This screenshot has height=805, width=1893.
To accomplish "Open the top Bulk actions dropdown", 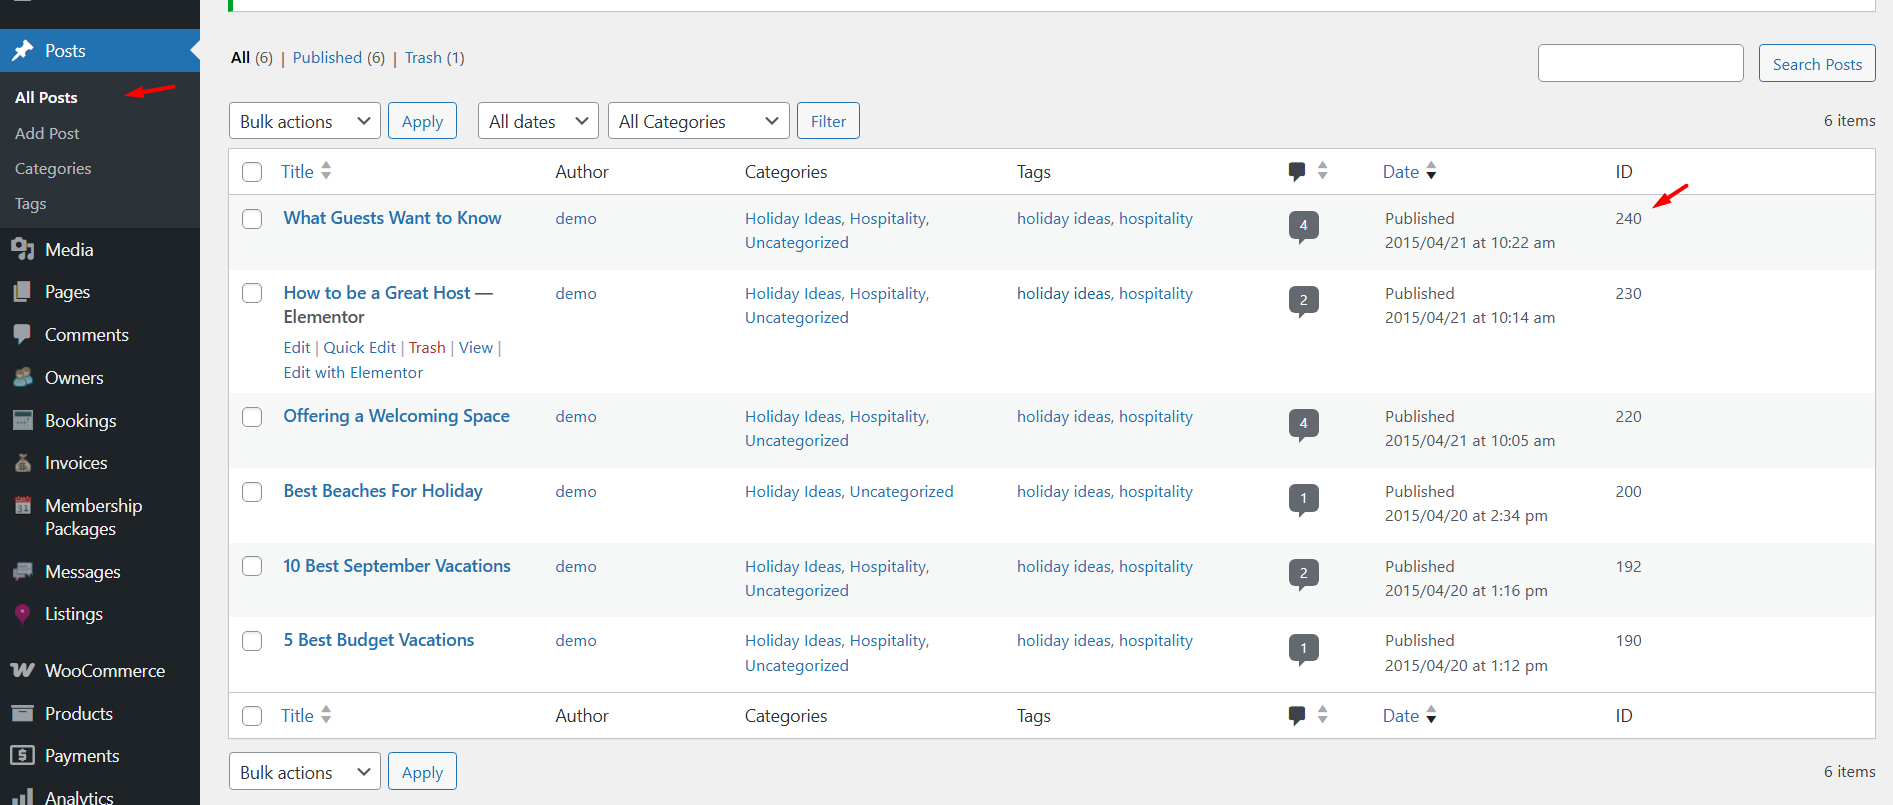I will 304,122.
